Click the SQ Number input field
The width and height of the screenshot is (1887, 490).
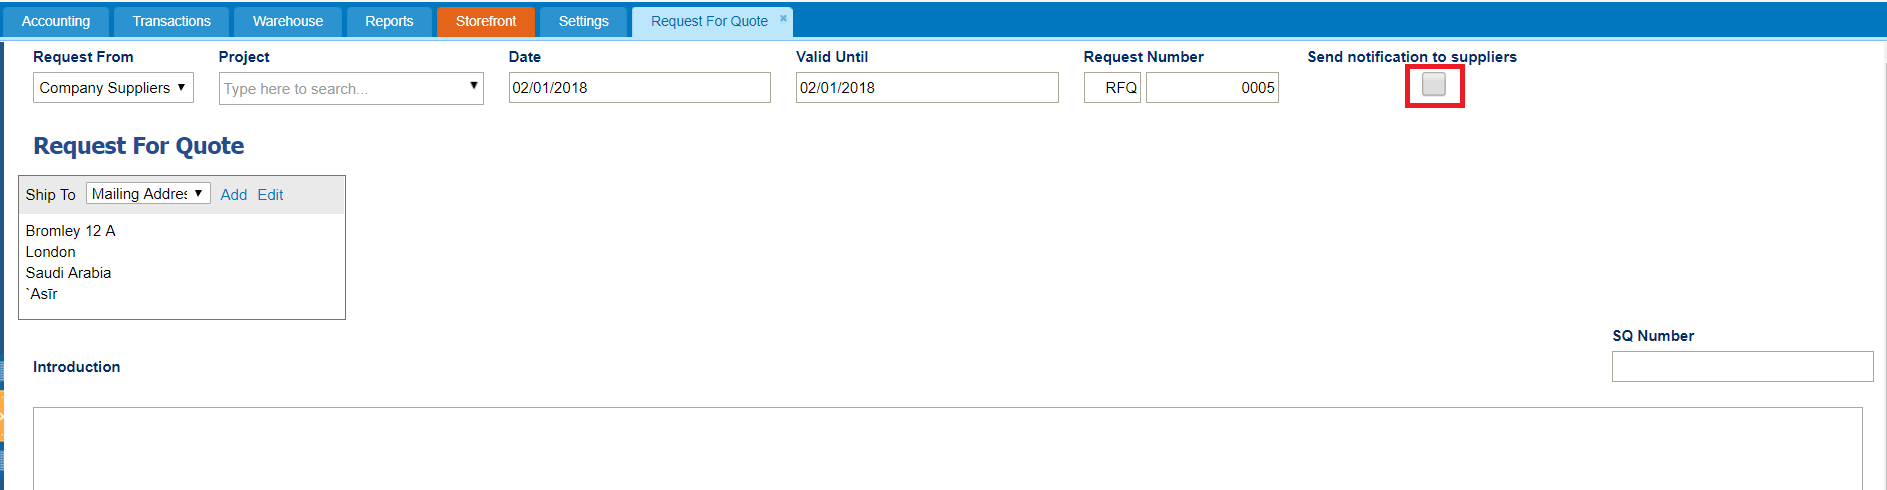(x=1742, y=366)
